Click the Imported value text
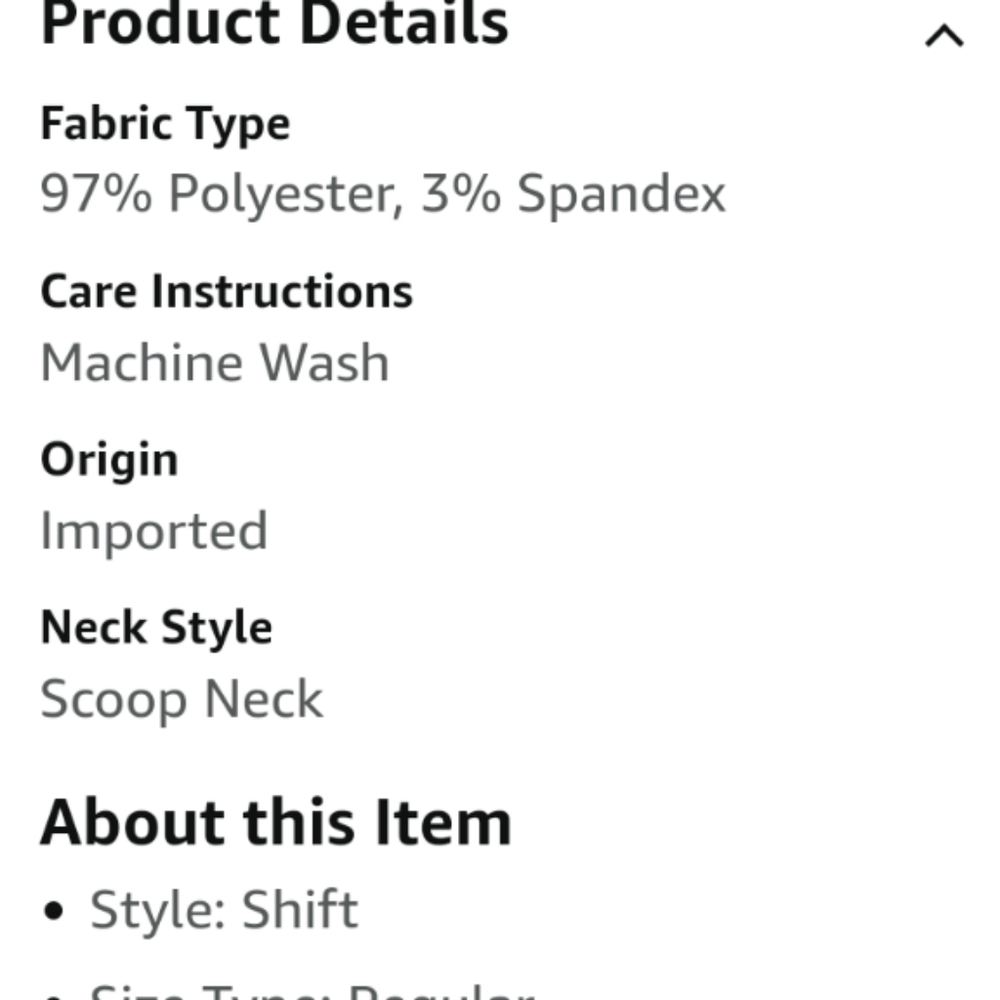 [x=154, y=530]
